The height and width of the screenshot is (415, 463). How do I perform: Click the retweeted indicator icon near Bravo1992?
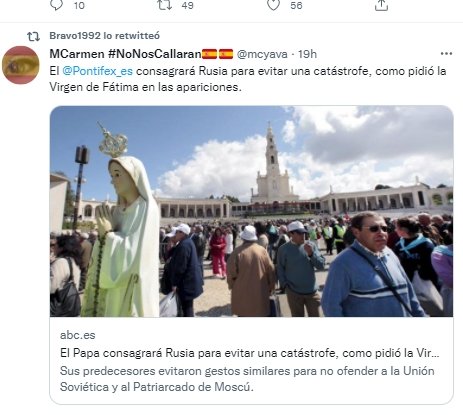click(33, 36)
